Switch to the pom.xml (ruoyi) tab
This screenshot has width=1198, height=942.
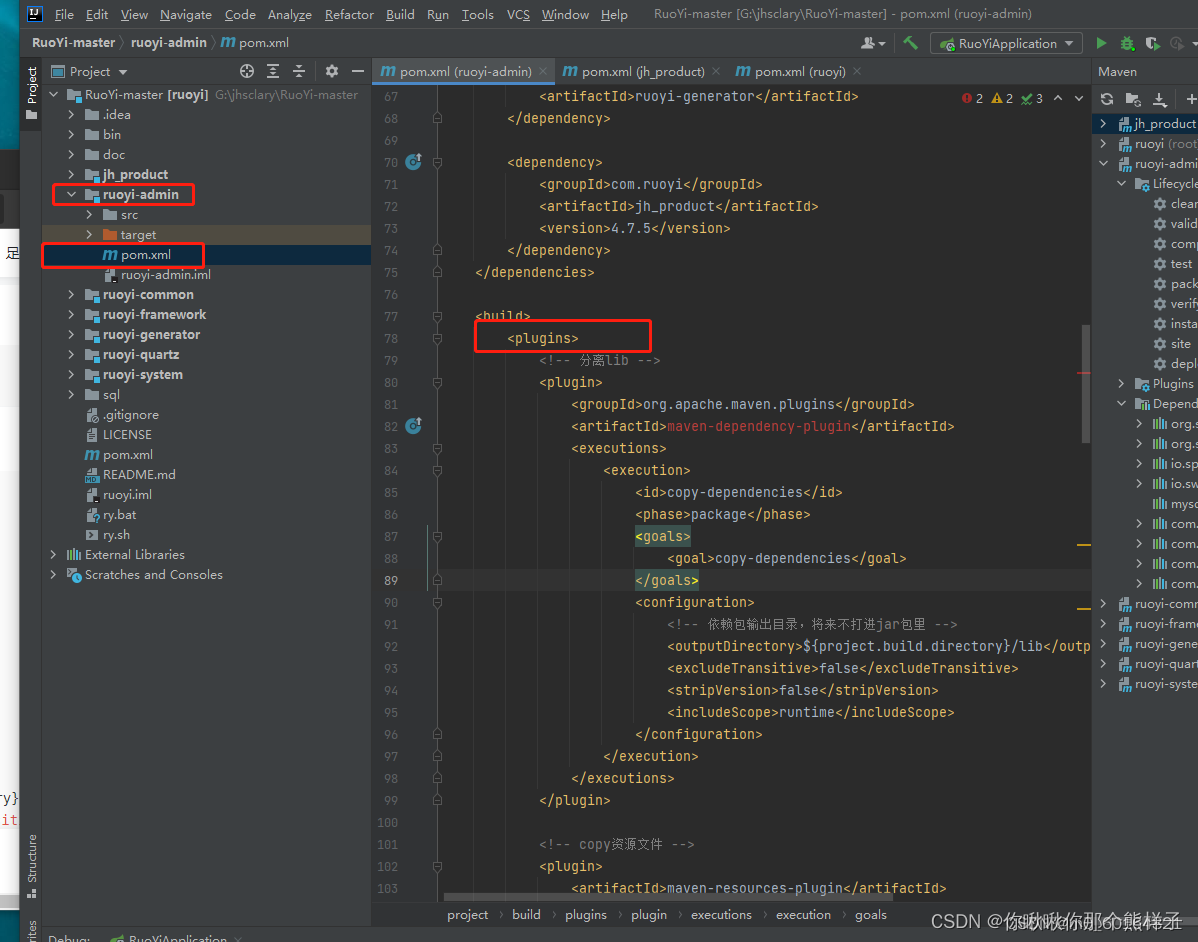798,71
